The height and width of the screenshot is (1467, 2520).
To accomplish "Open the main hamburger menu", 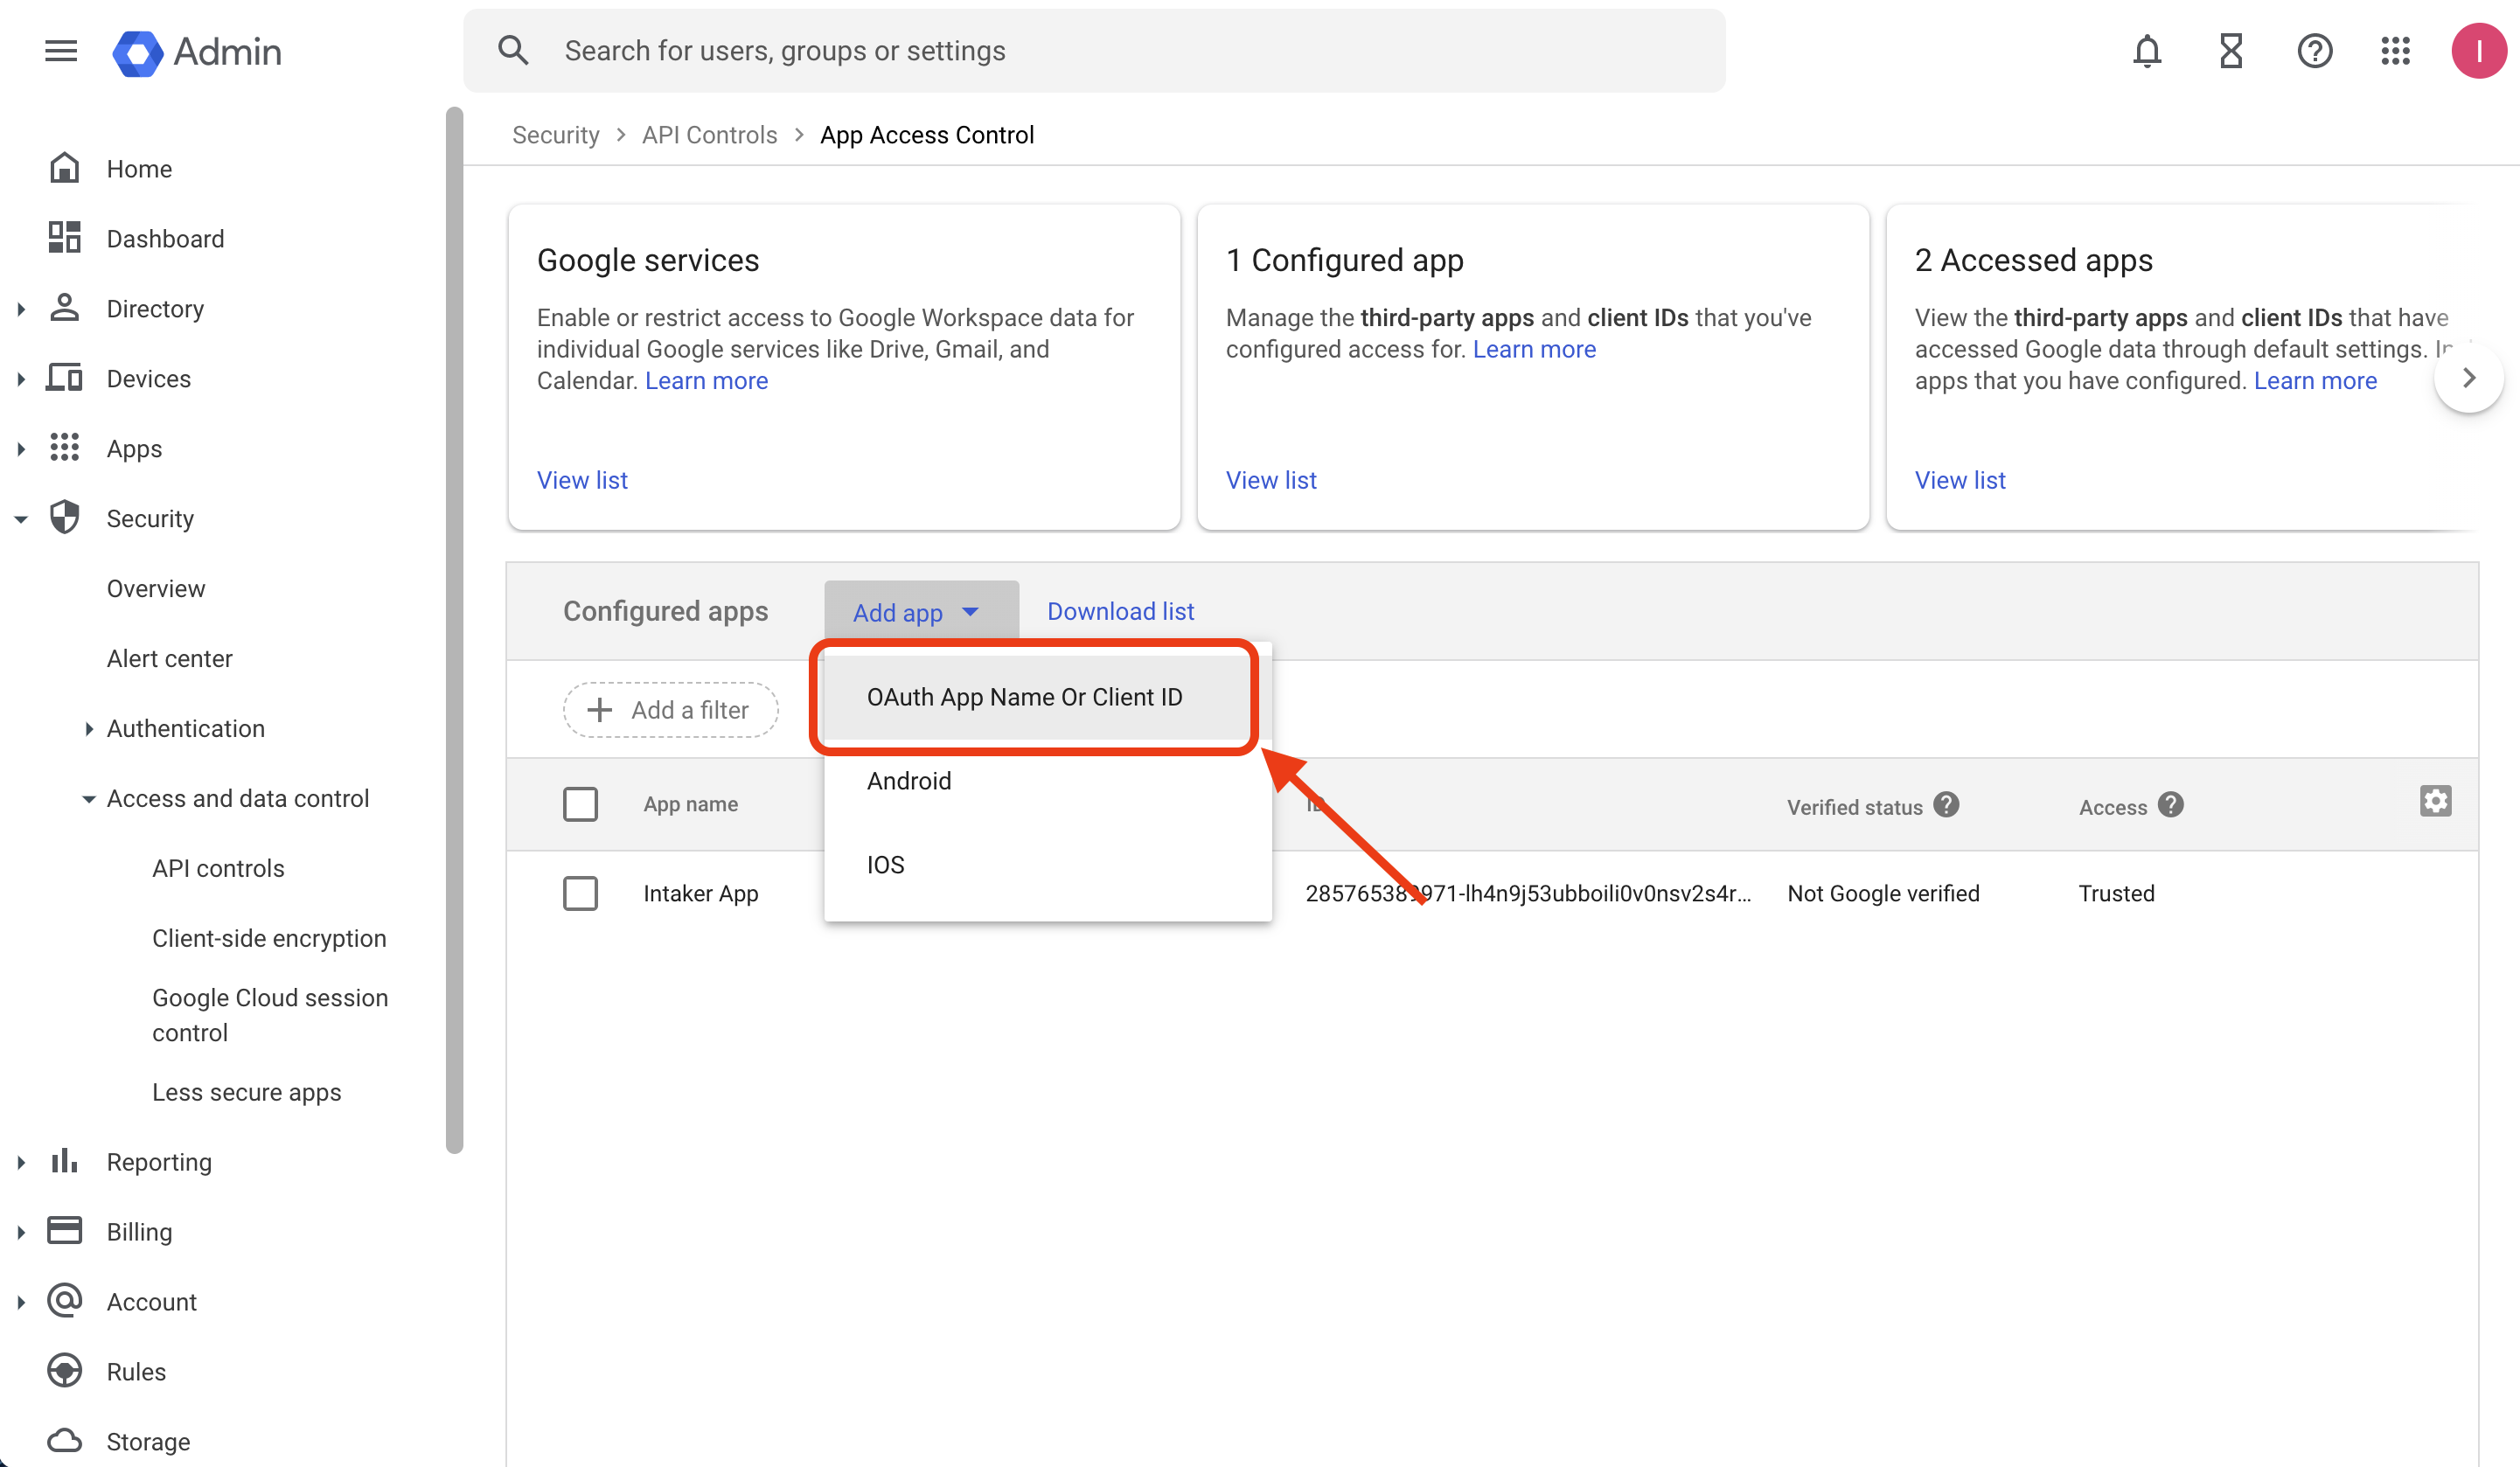I will [61, 51].
